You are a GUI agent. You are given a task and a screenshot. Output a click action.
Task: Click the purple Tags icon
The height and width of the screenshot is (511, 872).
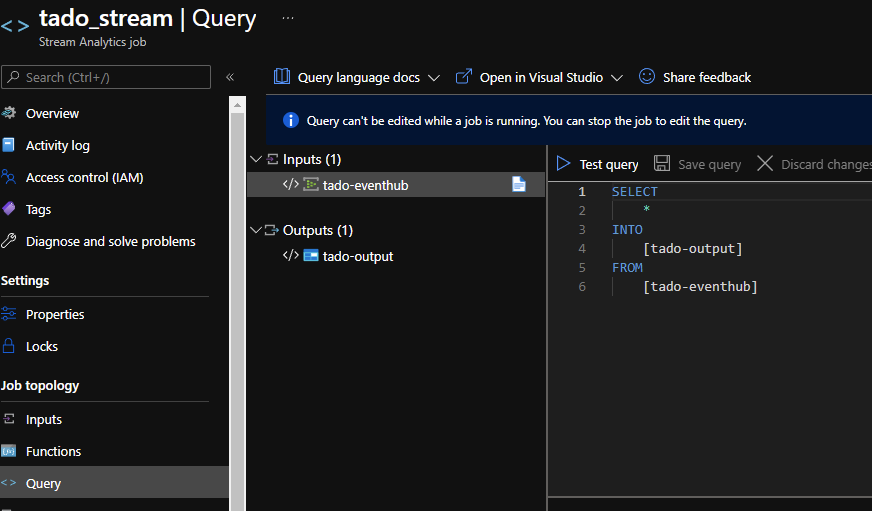pyautogui.click(x=9, y=209)
